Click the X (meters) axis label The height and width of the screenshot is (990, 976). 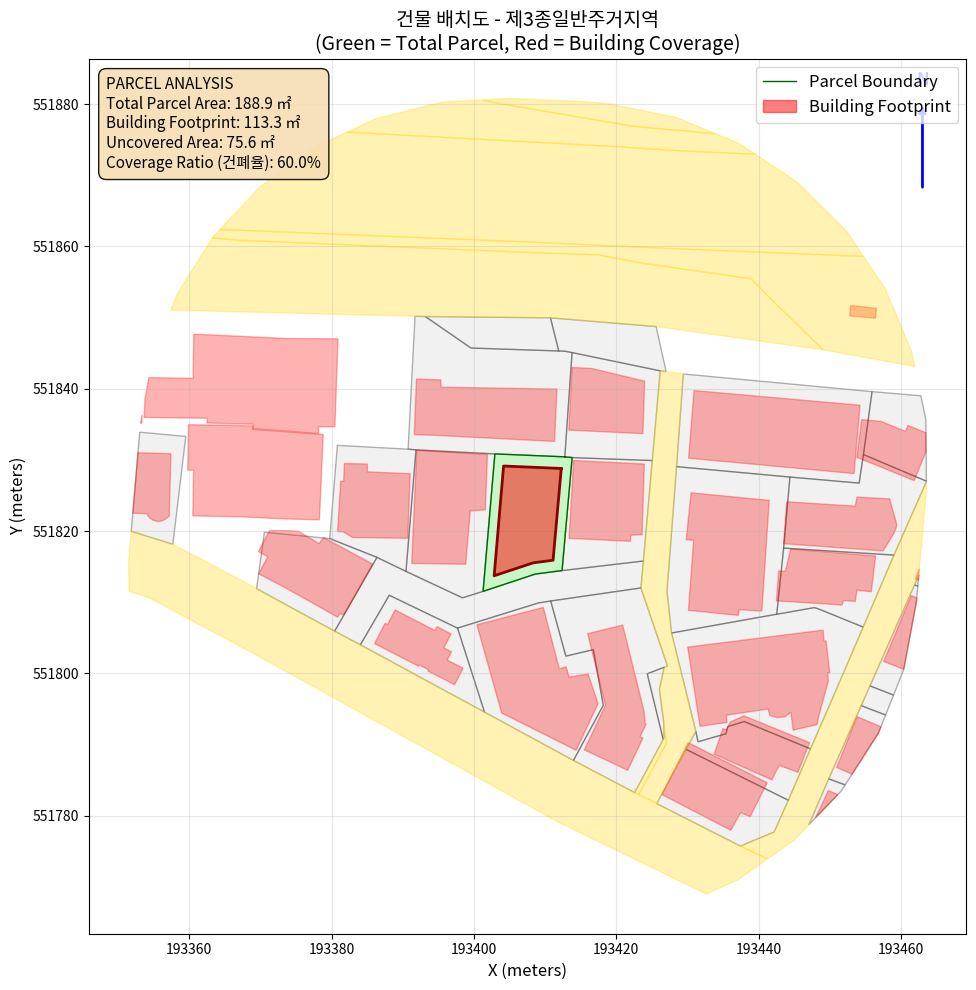point(527,970)
